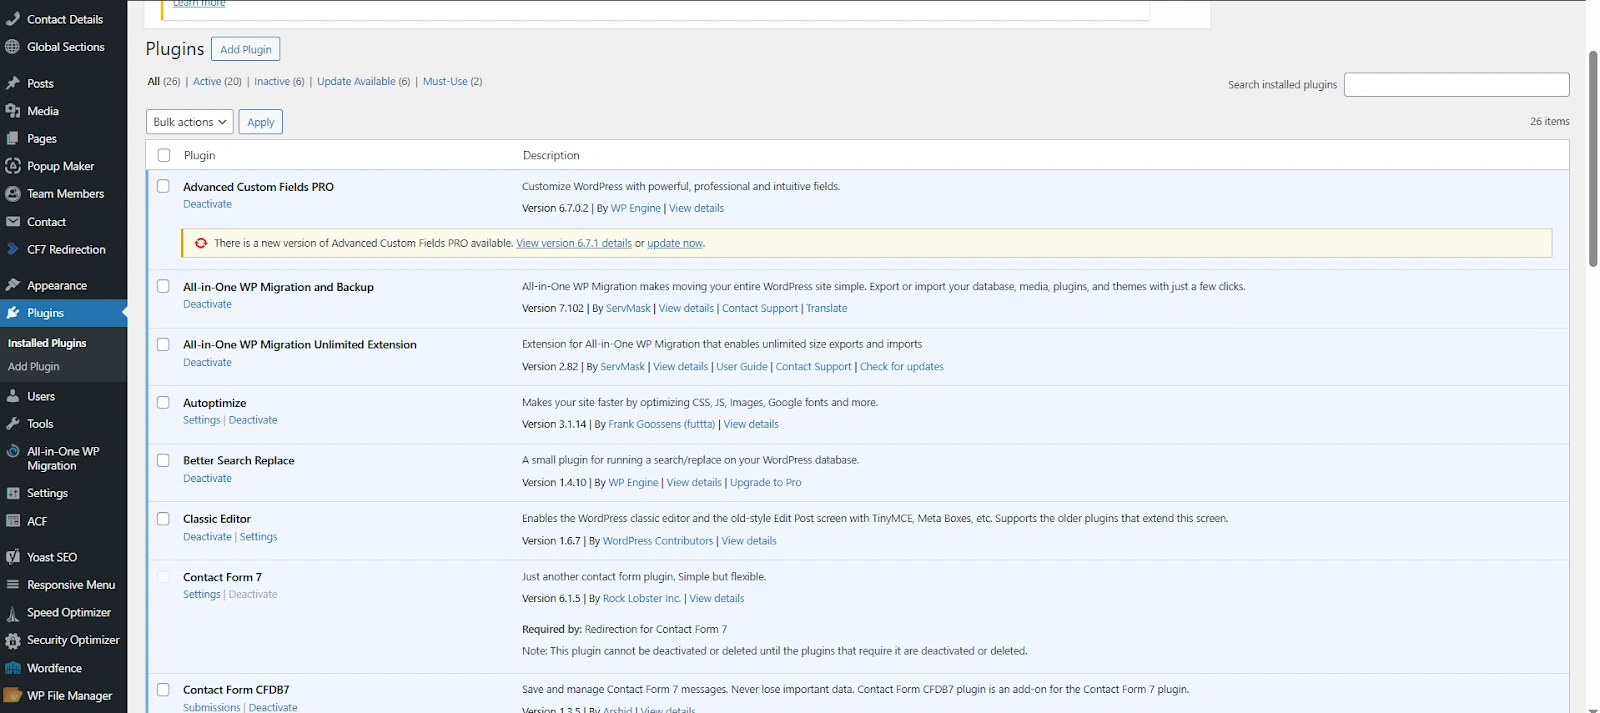Click Translate link for All-in-One WP Migration
Image resolution: width=1600 pixels, height=713 pixels.
pos(827,309)
